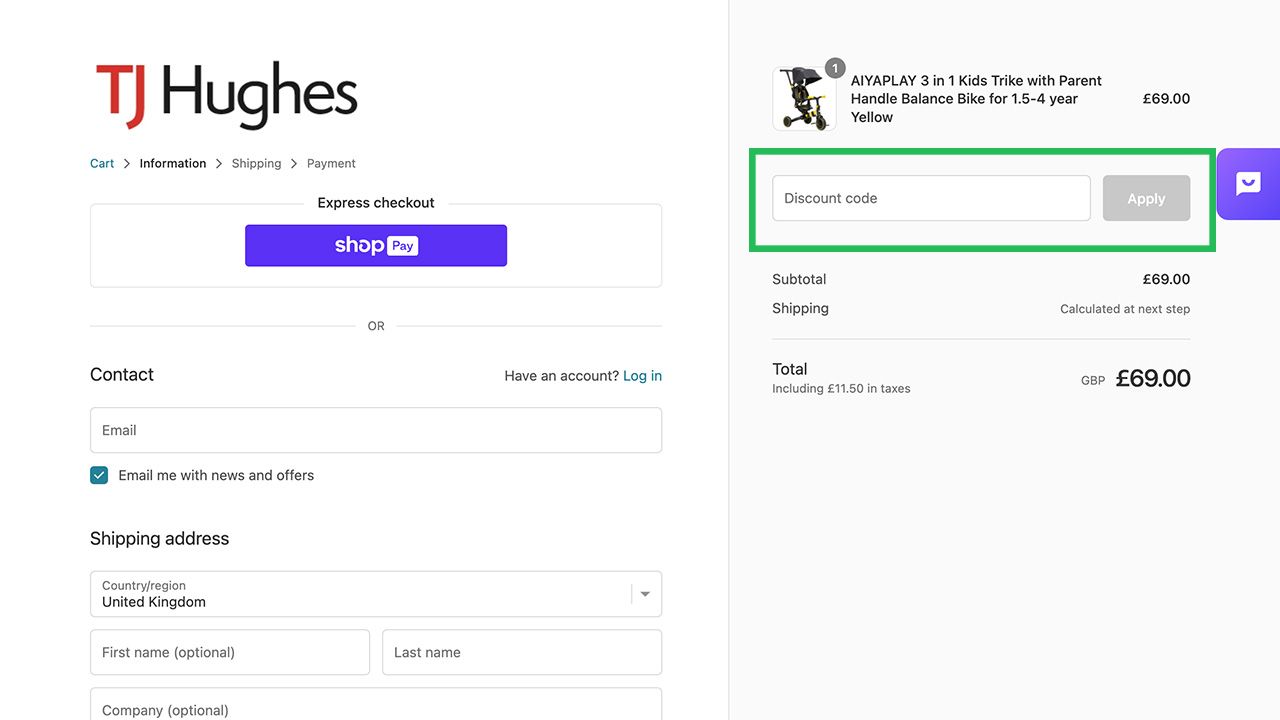Apply the discount code

point(1146,198)
